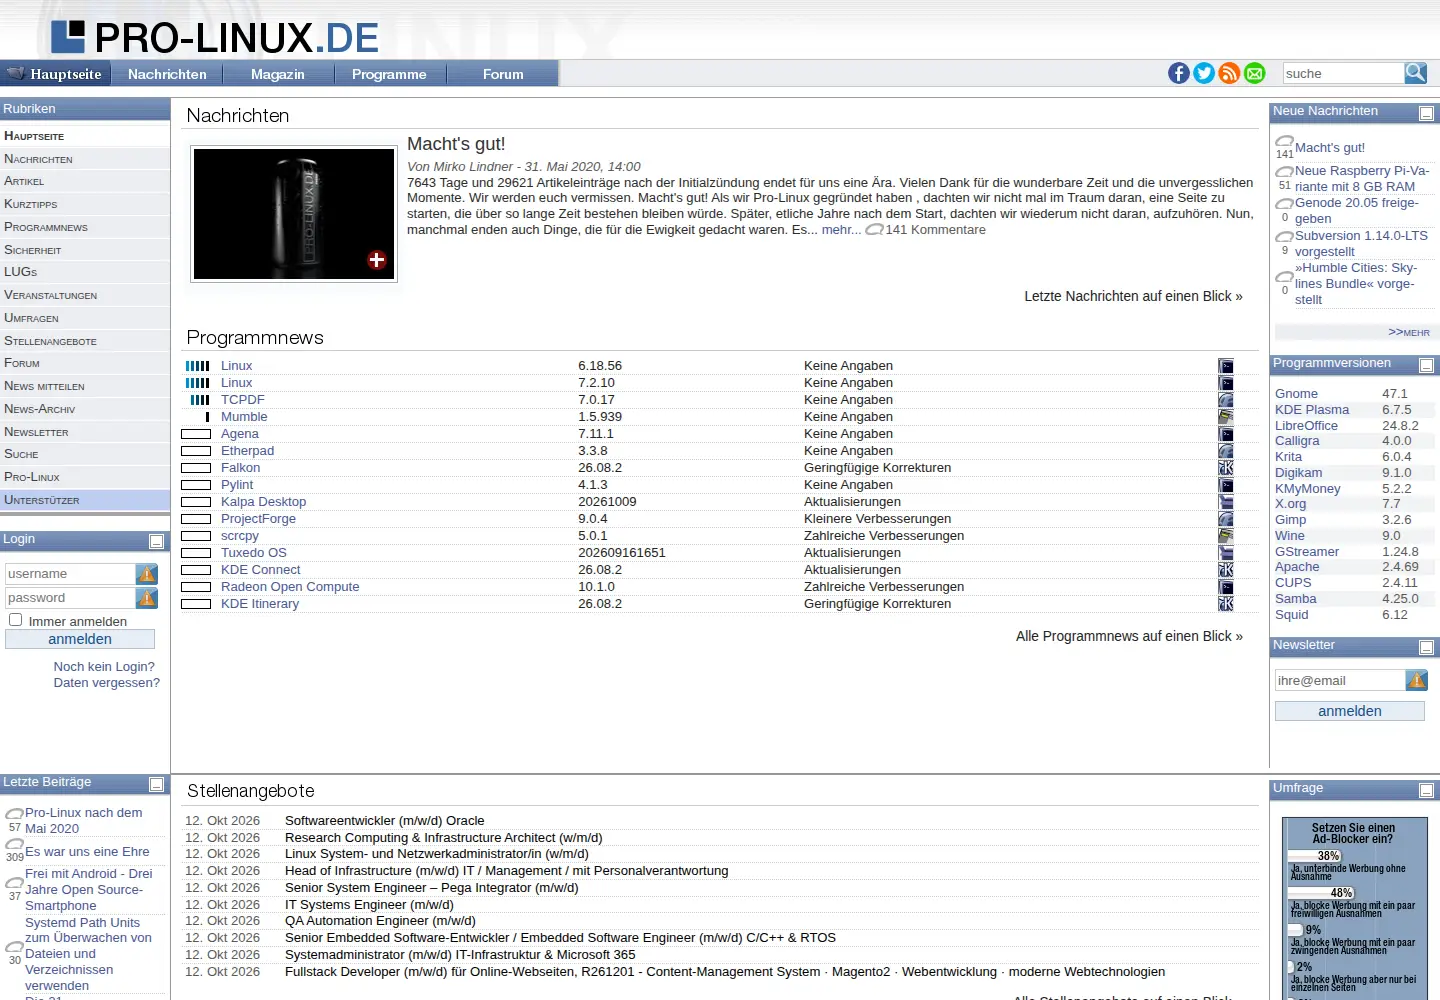Click the comment bubble next to 141 Kommentare
This screenshot has height=1000, width=1440.
click(874, 230)
